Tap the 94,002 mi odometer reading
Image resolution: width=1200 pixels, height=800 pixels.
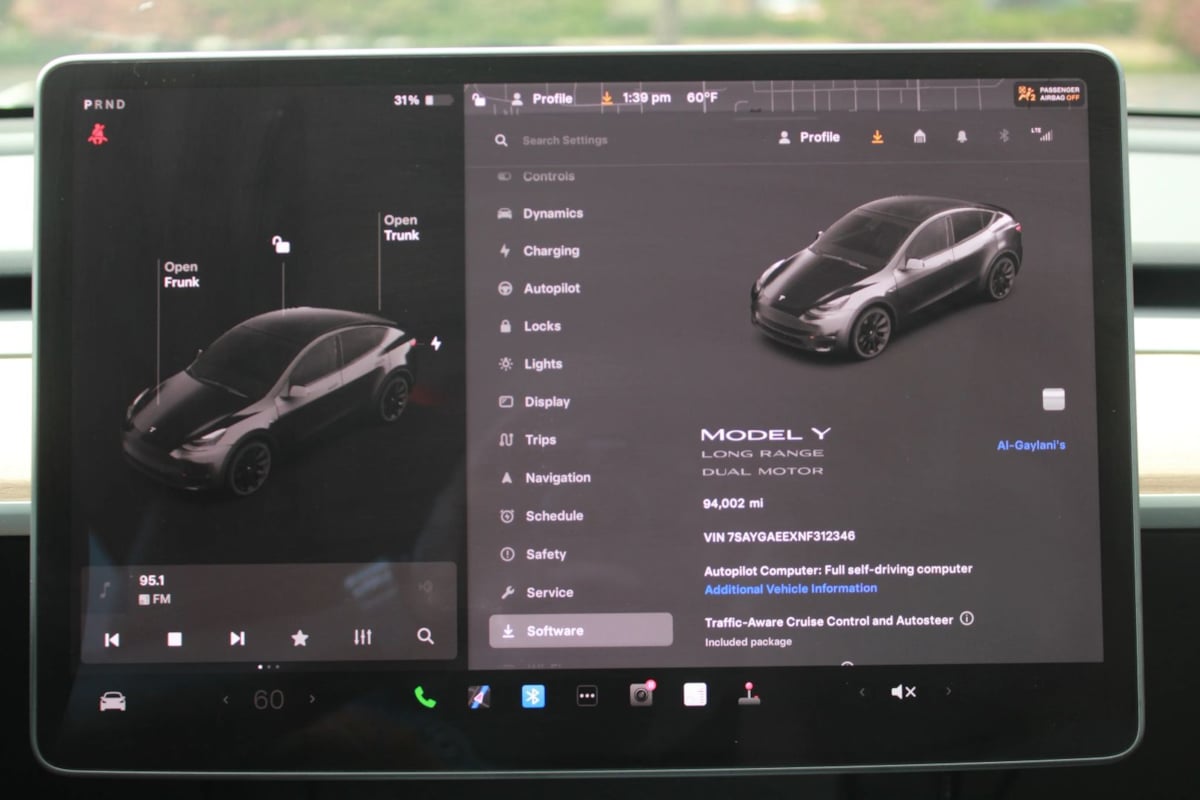click(x=733, y=504)
